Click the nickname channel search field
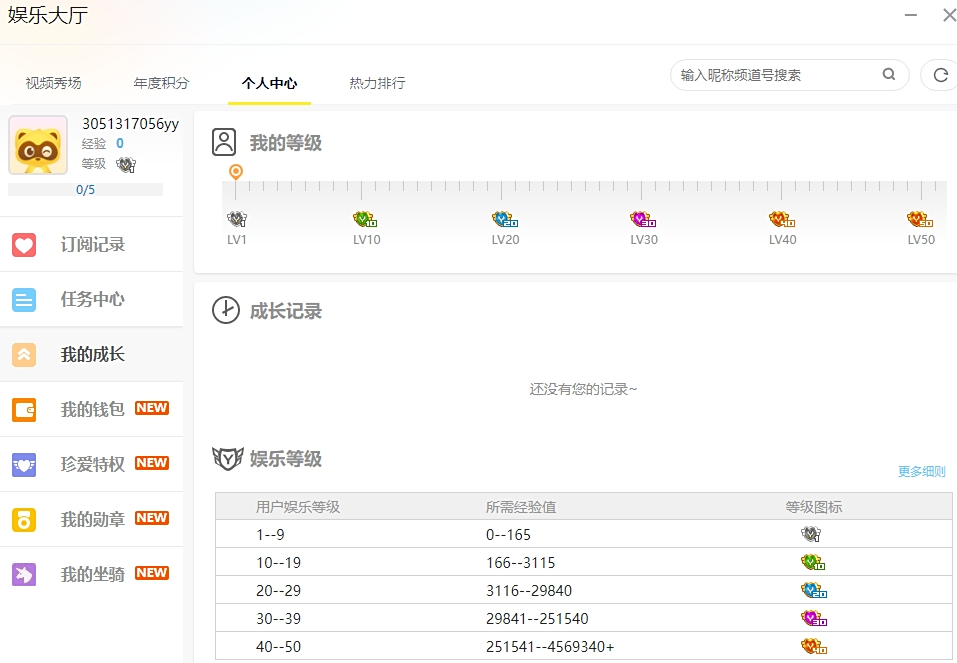The height and width of the screenshot is (663, 957). [775, 75]
